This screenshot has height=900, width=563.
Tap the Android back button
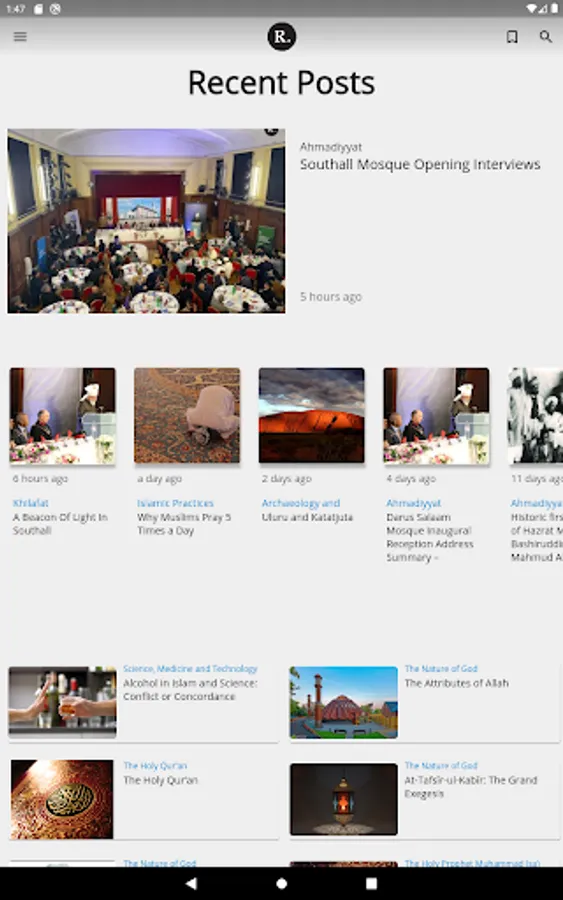[191, 883]
